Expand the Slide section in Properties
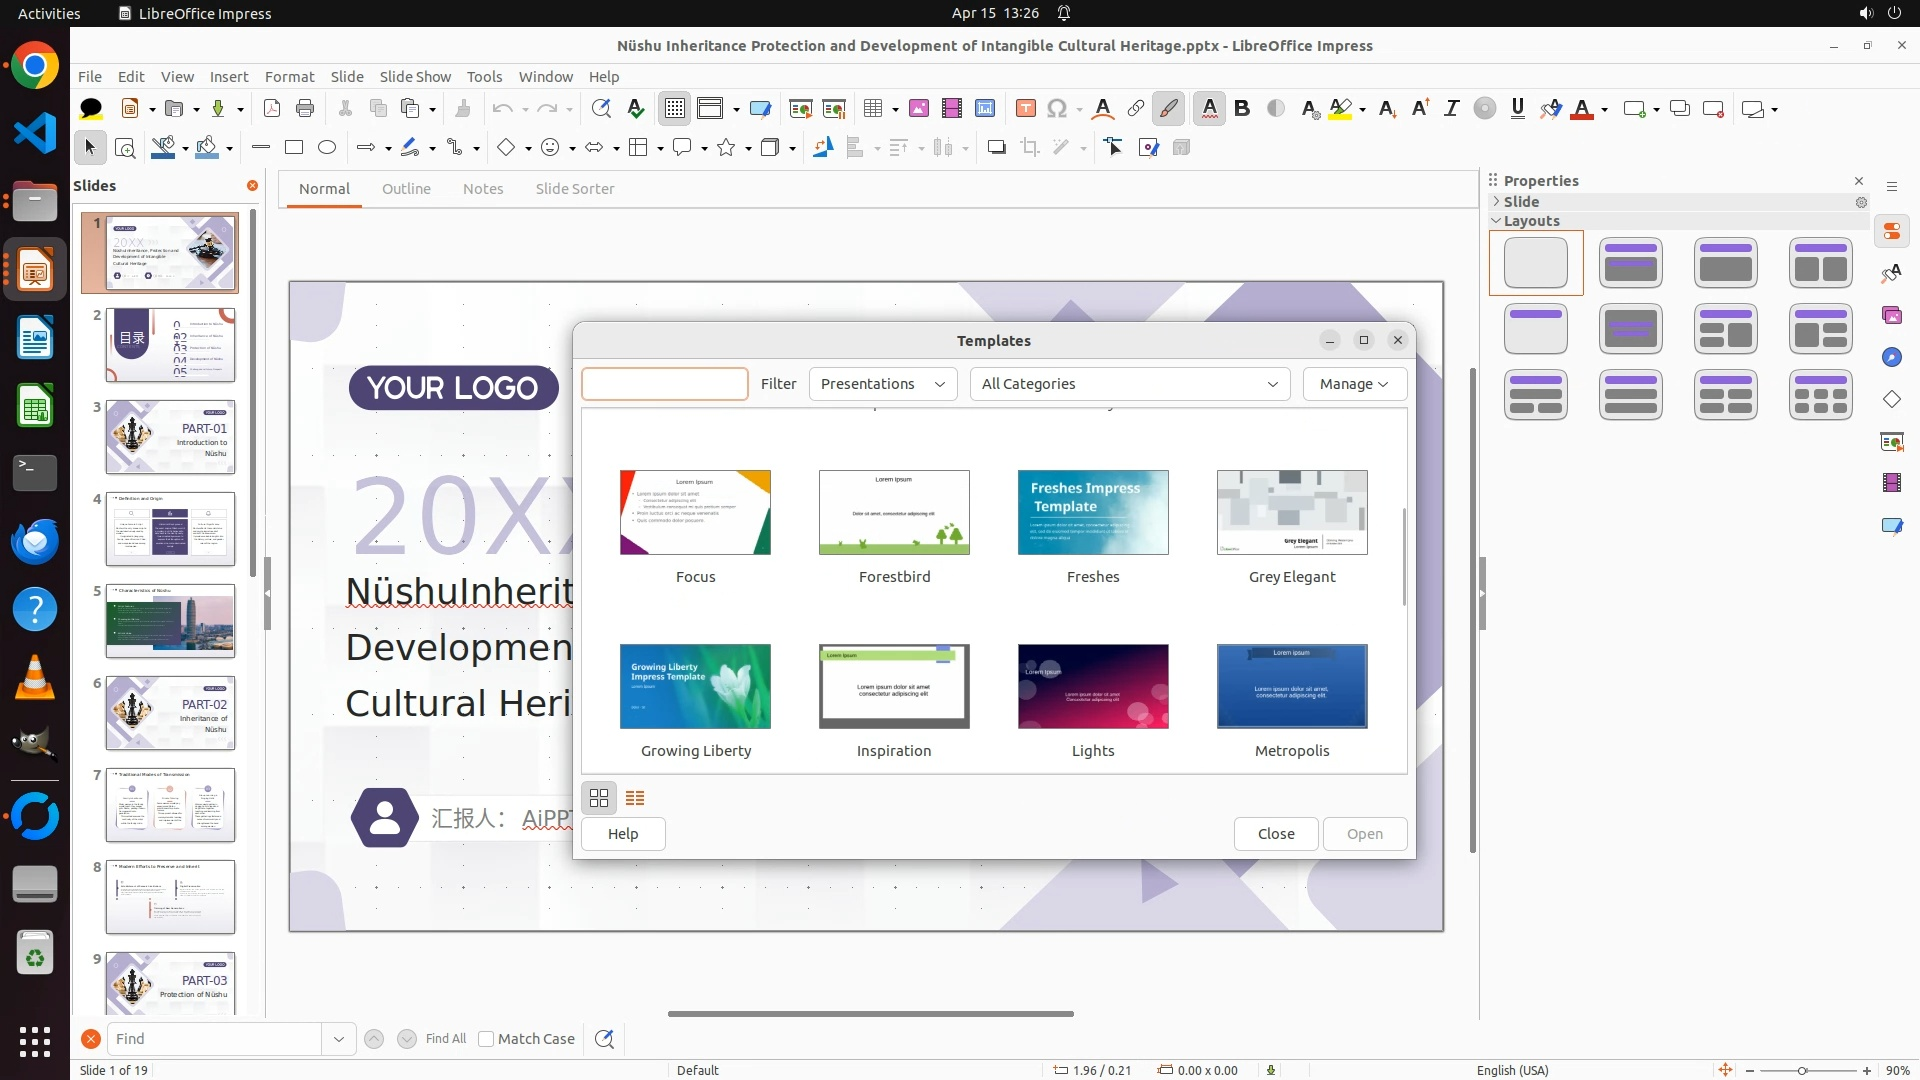1920x1080 pixels. (1520, 202)
